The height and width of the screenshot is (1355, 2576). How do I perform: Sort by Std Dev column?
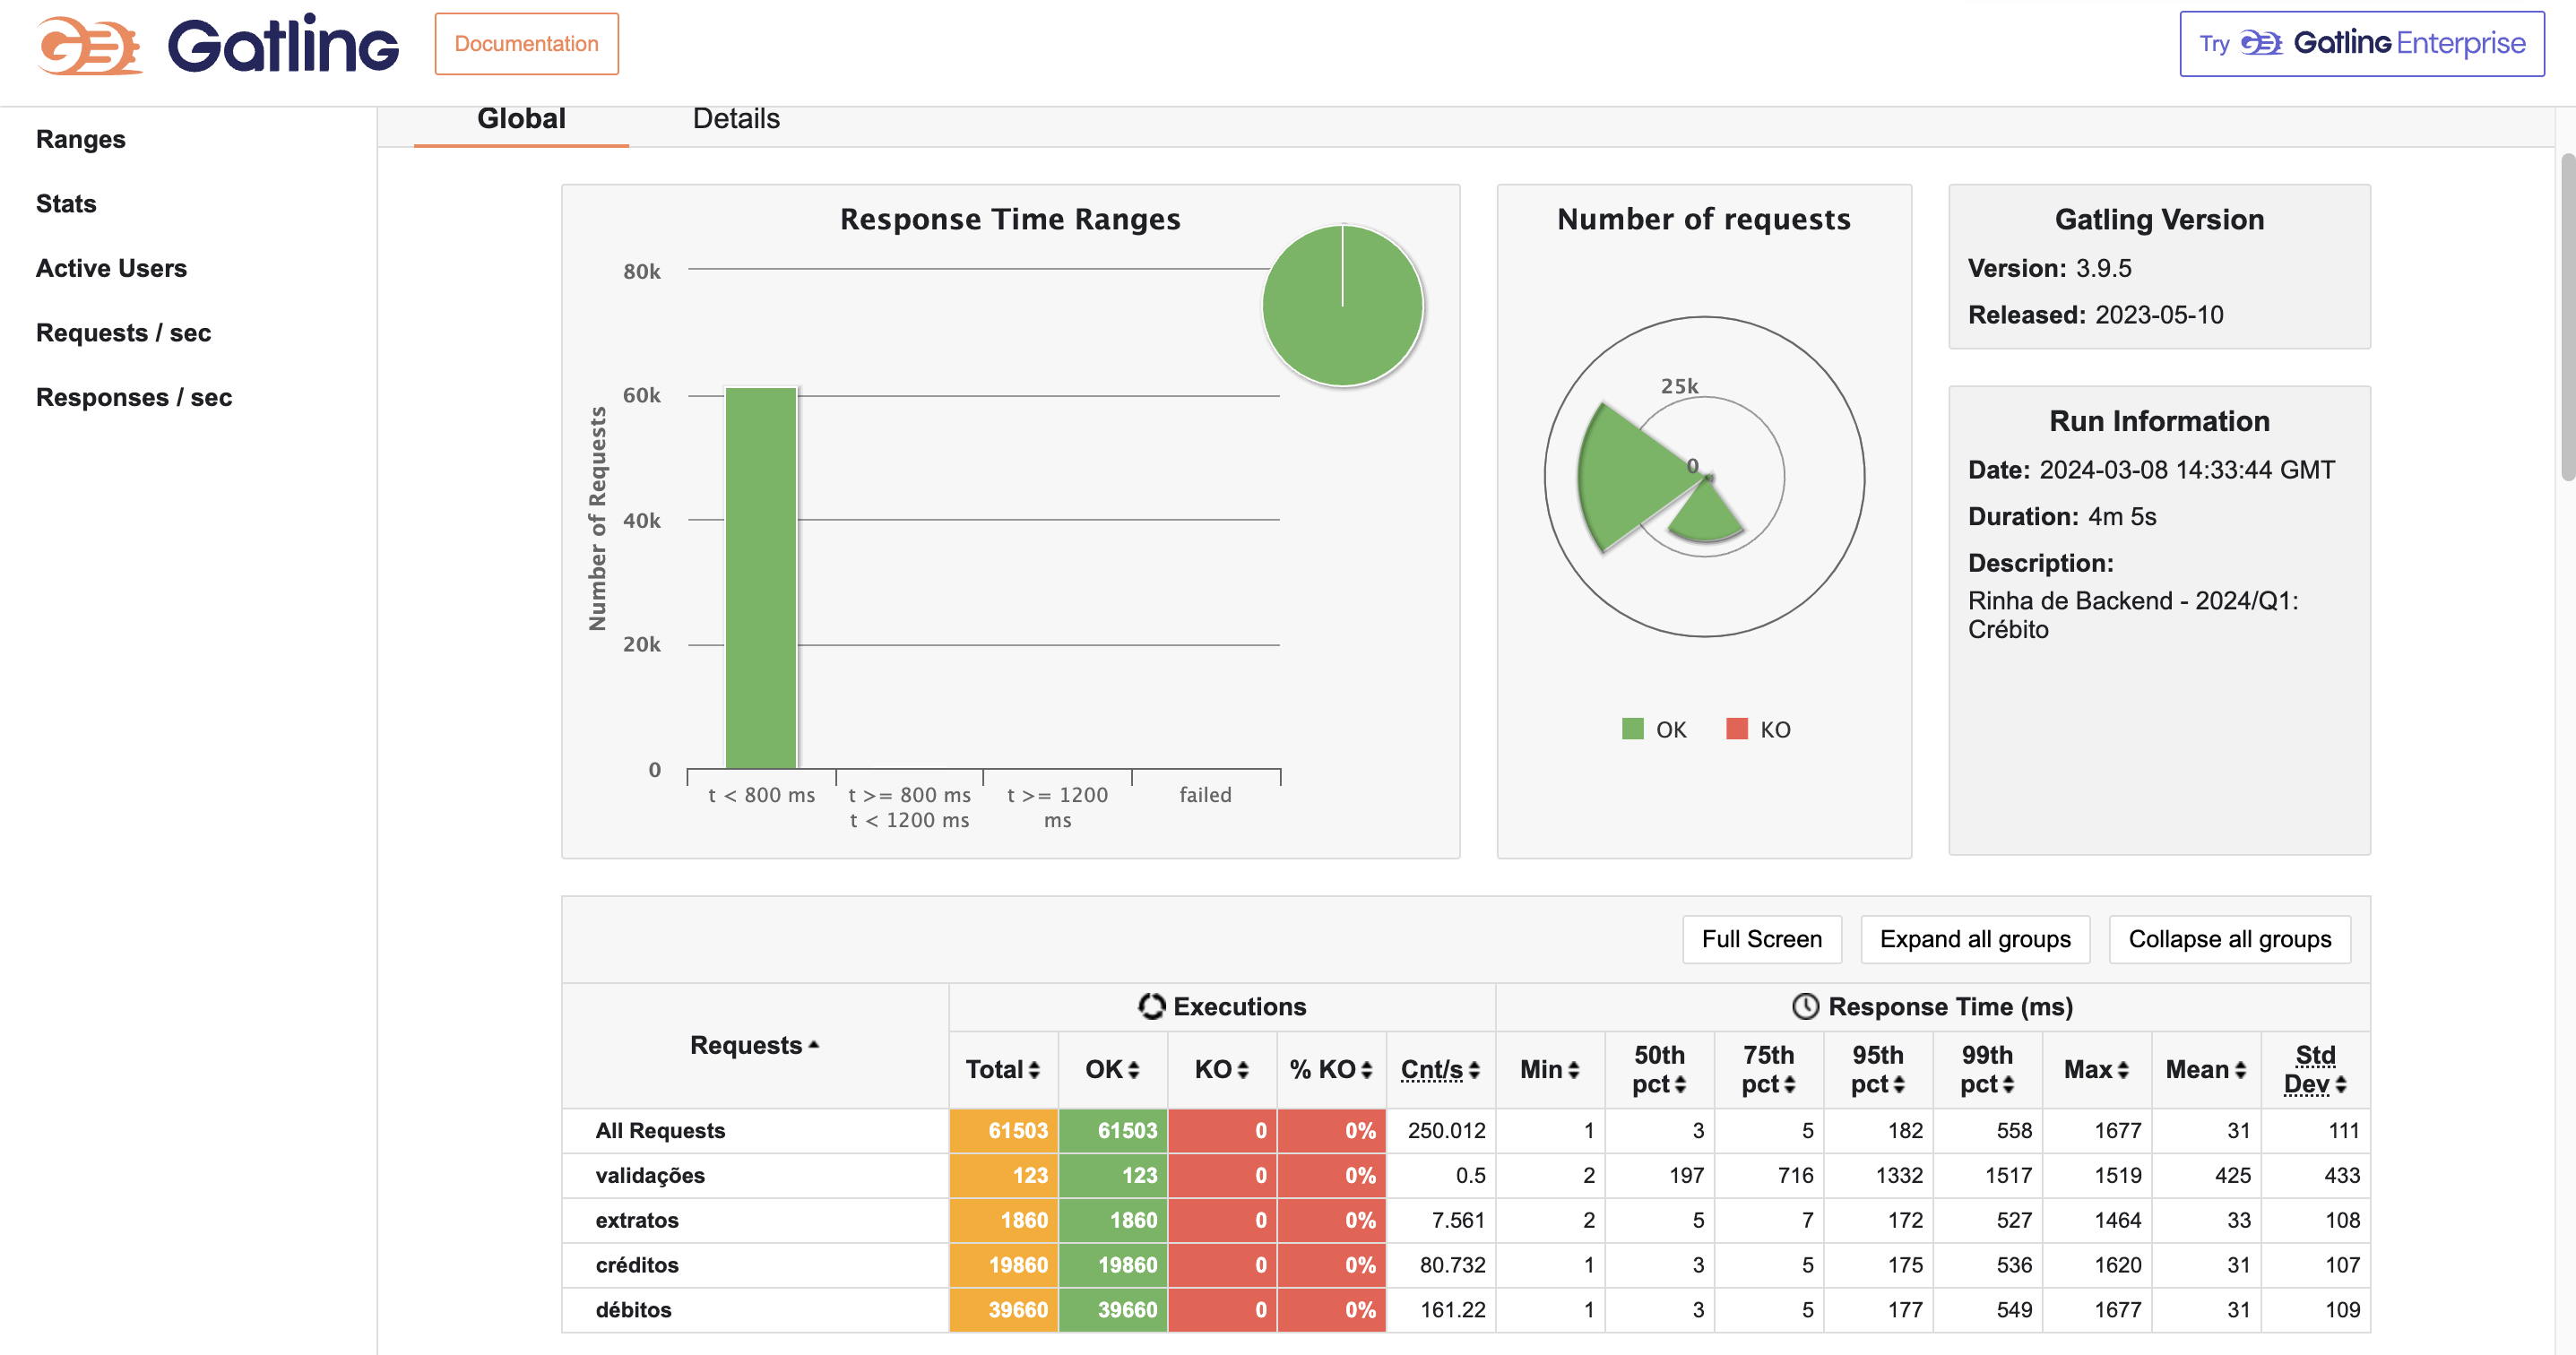click(2315, 1069)
